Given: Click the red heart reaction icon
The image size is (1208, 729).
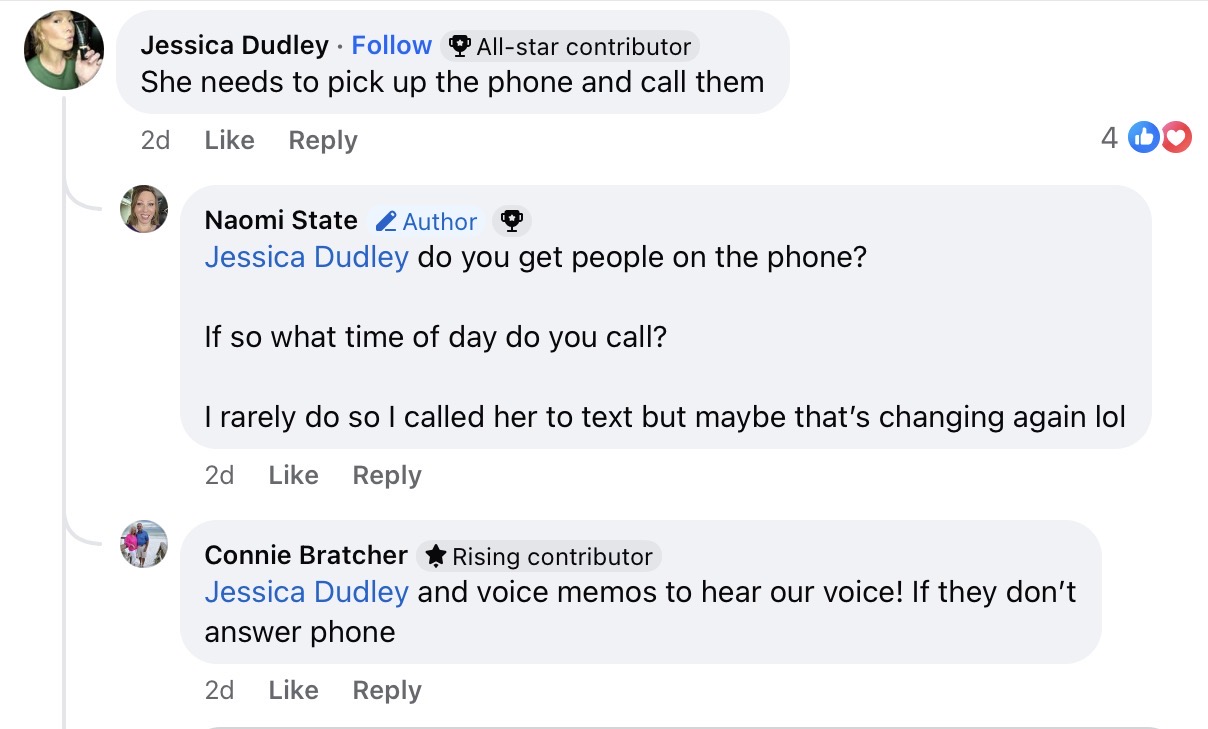Looking at the screenshot, I should (x=1176, y=138).
